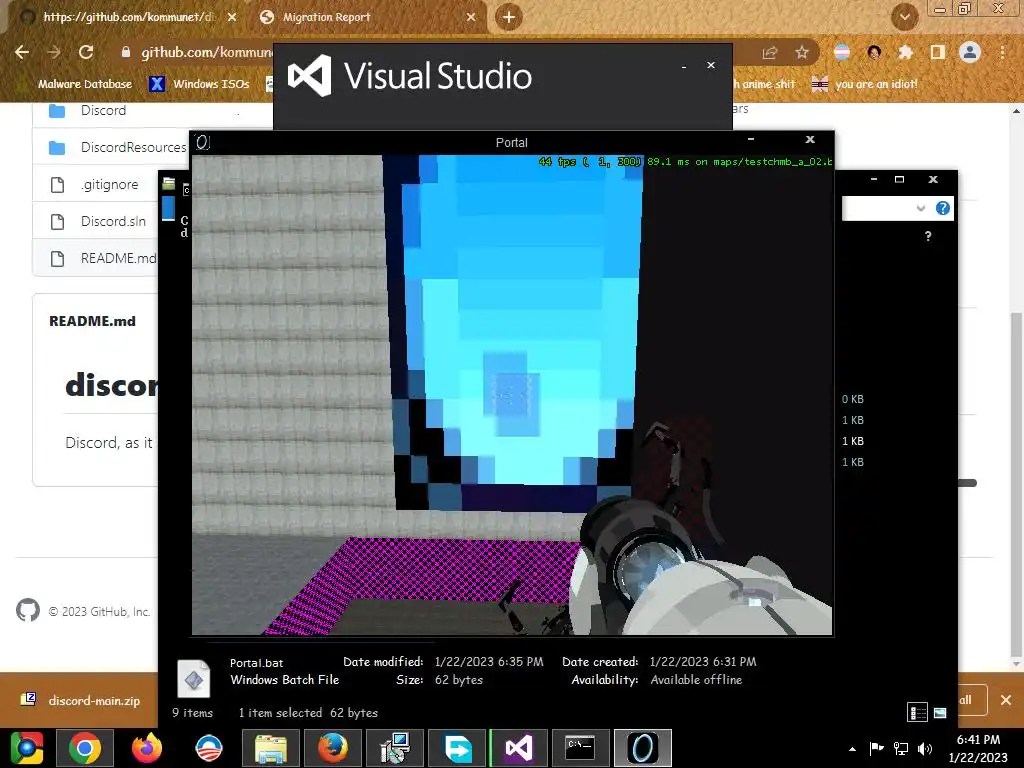1024x768 pixels.
Task: Open a new Chrome tab
Action: [509, 17]
